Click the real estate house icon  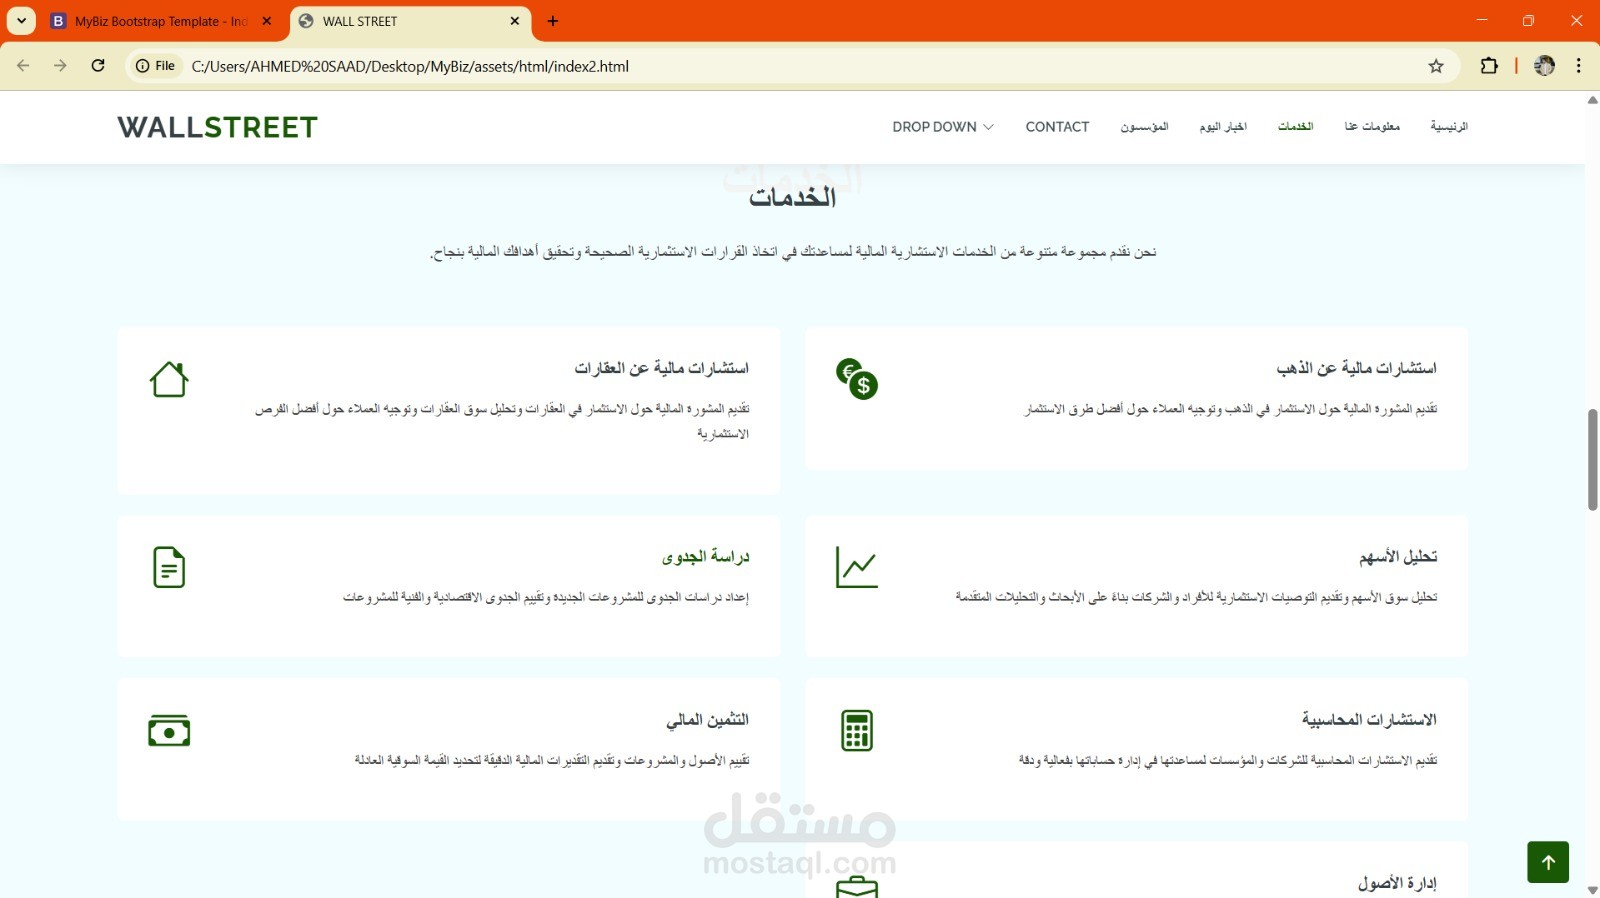(x=169, y=379)
